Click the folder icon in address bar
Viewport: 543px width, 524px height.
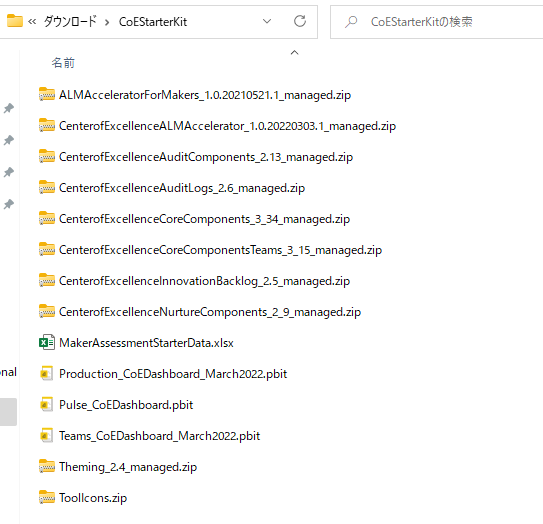[x=15, y=21]
